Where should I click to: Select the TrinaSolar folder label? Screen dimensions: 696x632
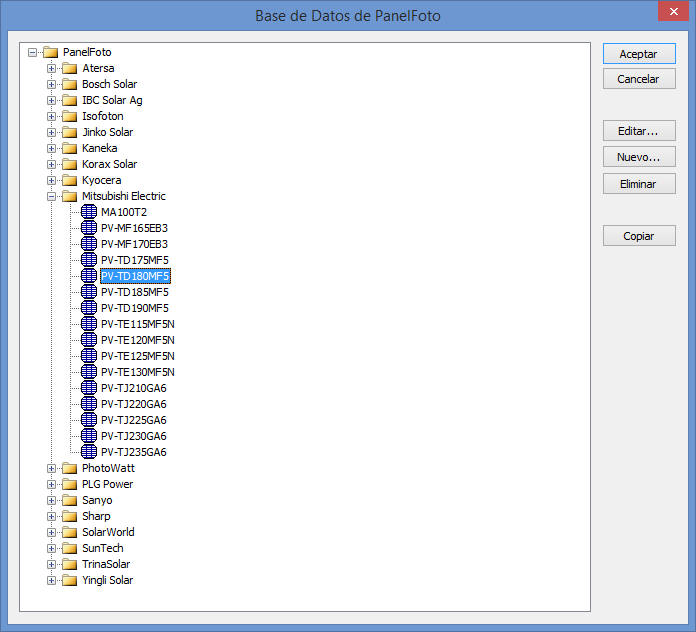(x=106, y=564)
